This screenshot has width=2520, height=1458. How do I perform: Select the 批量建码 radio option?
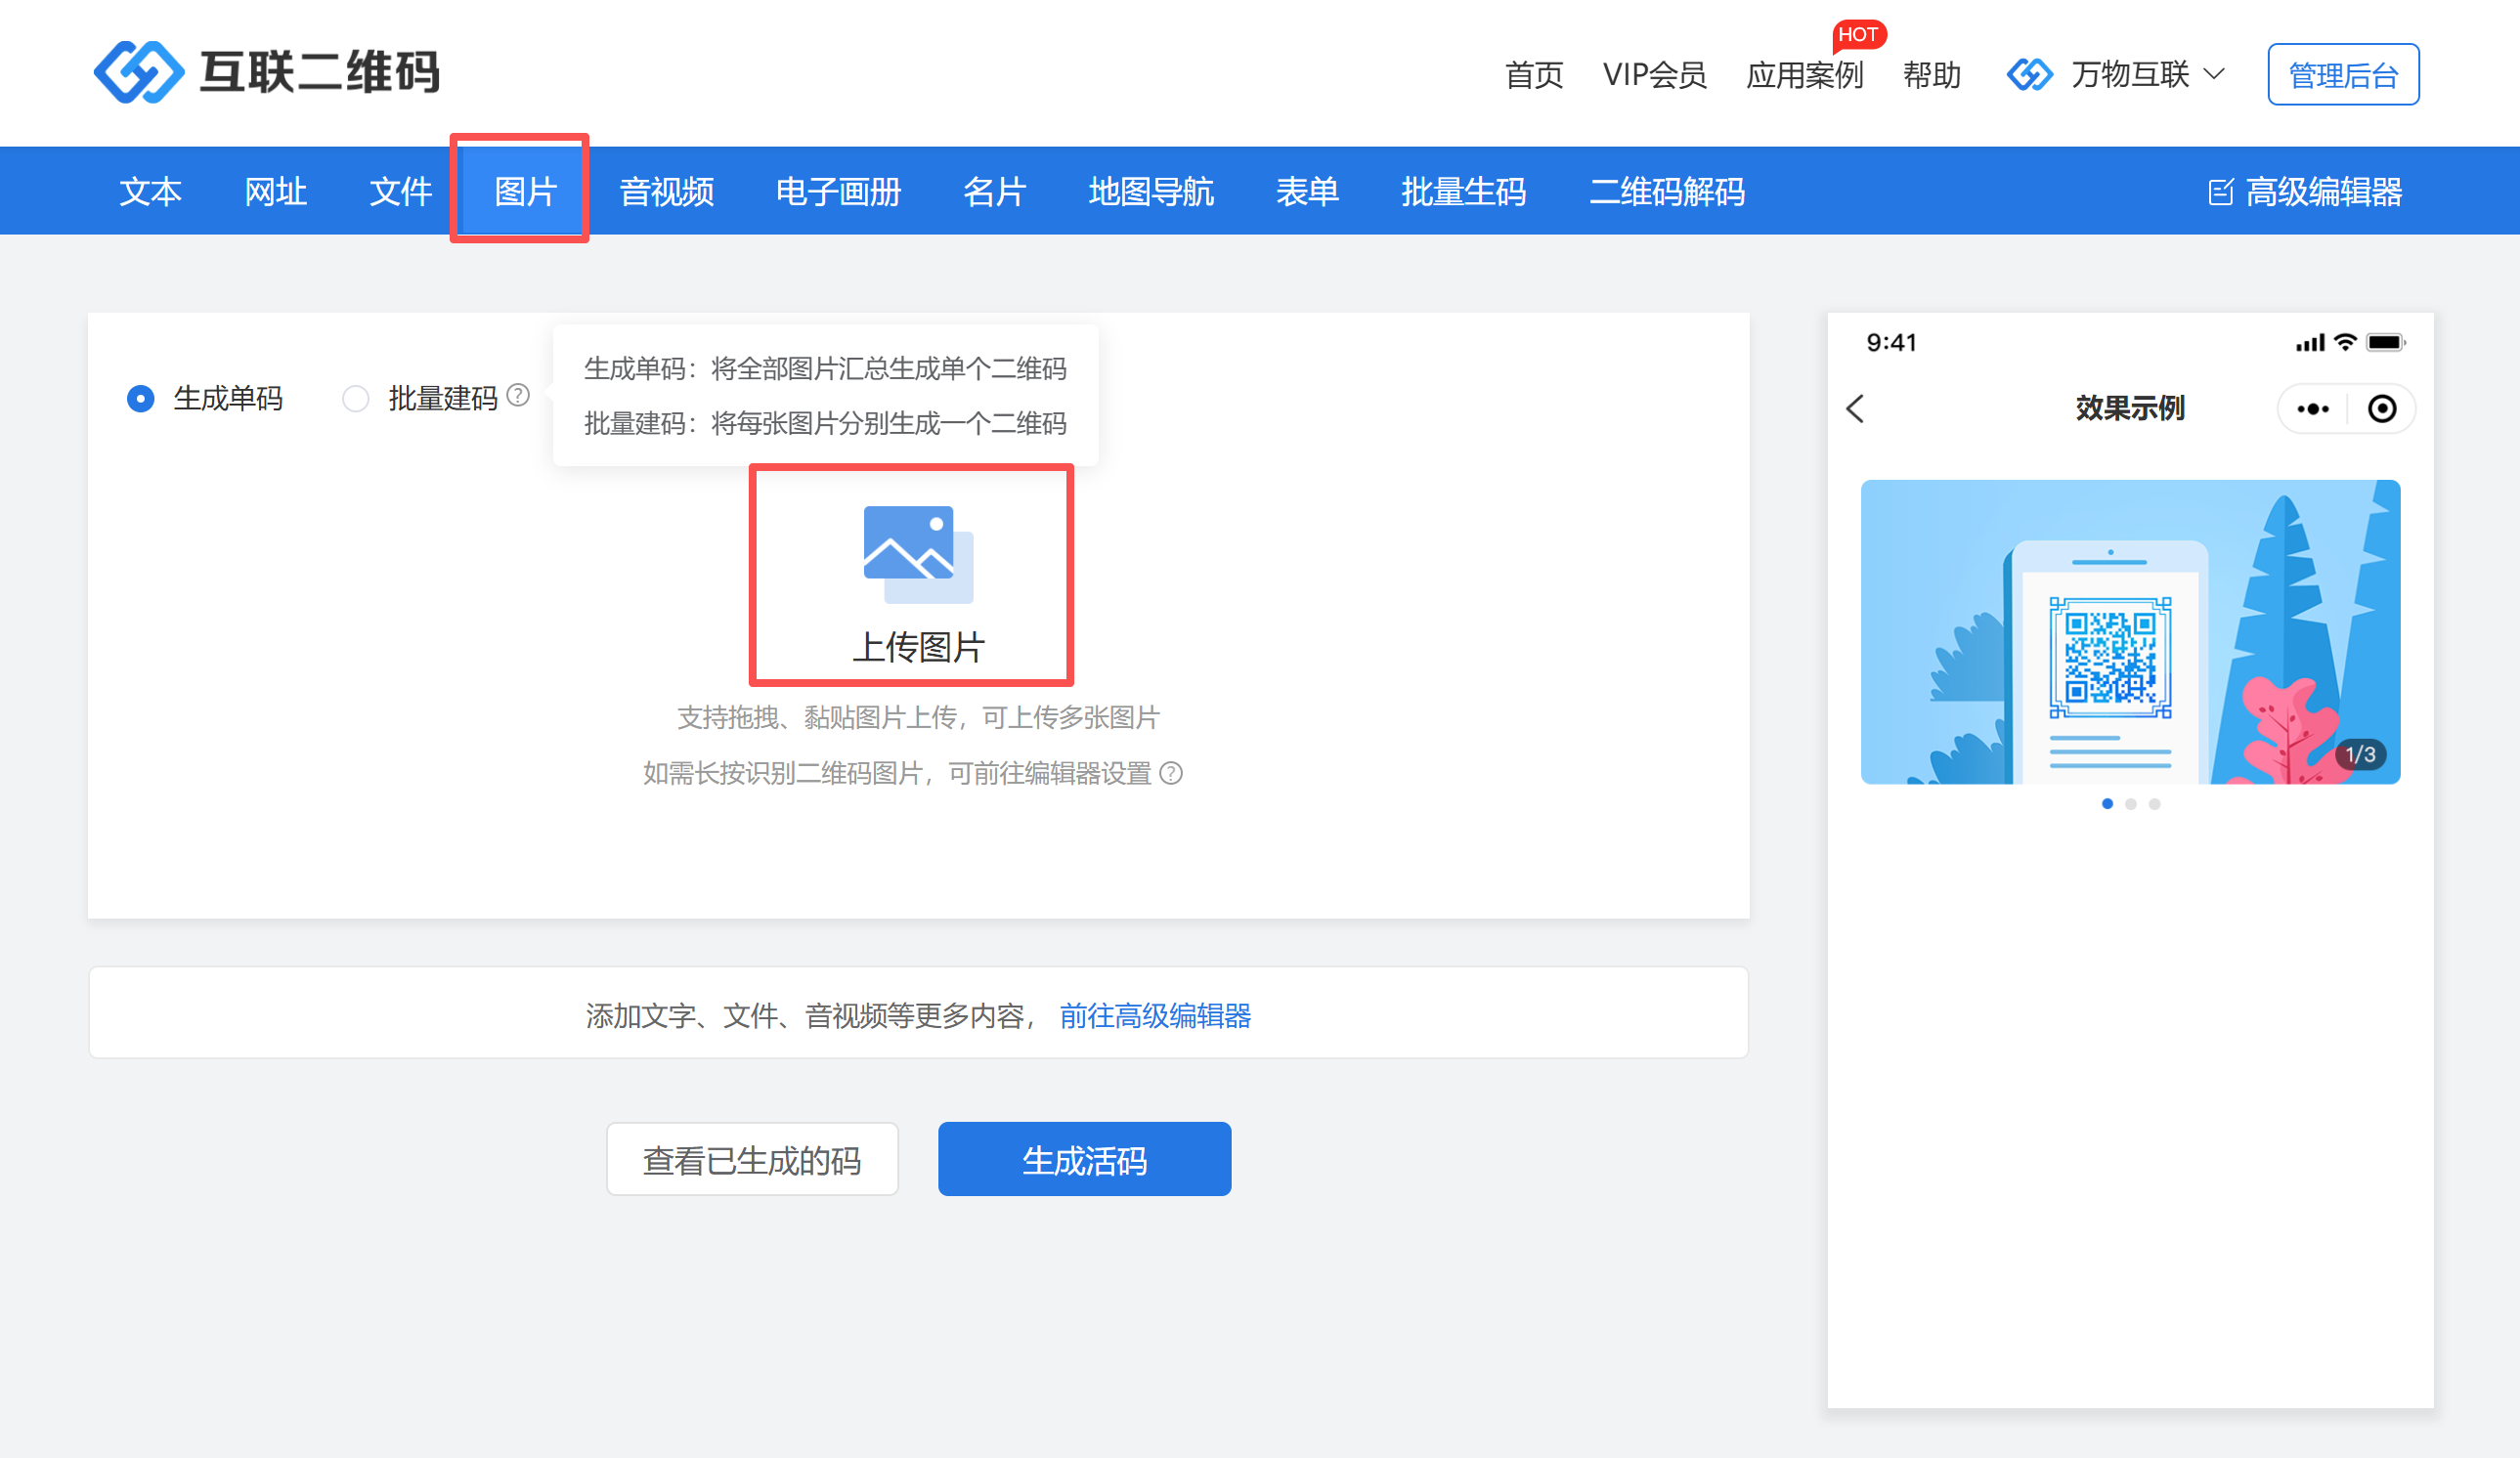pos(356,398)
